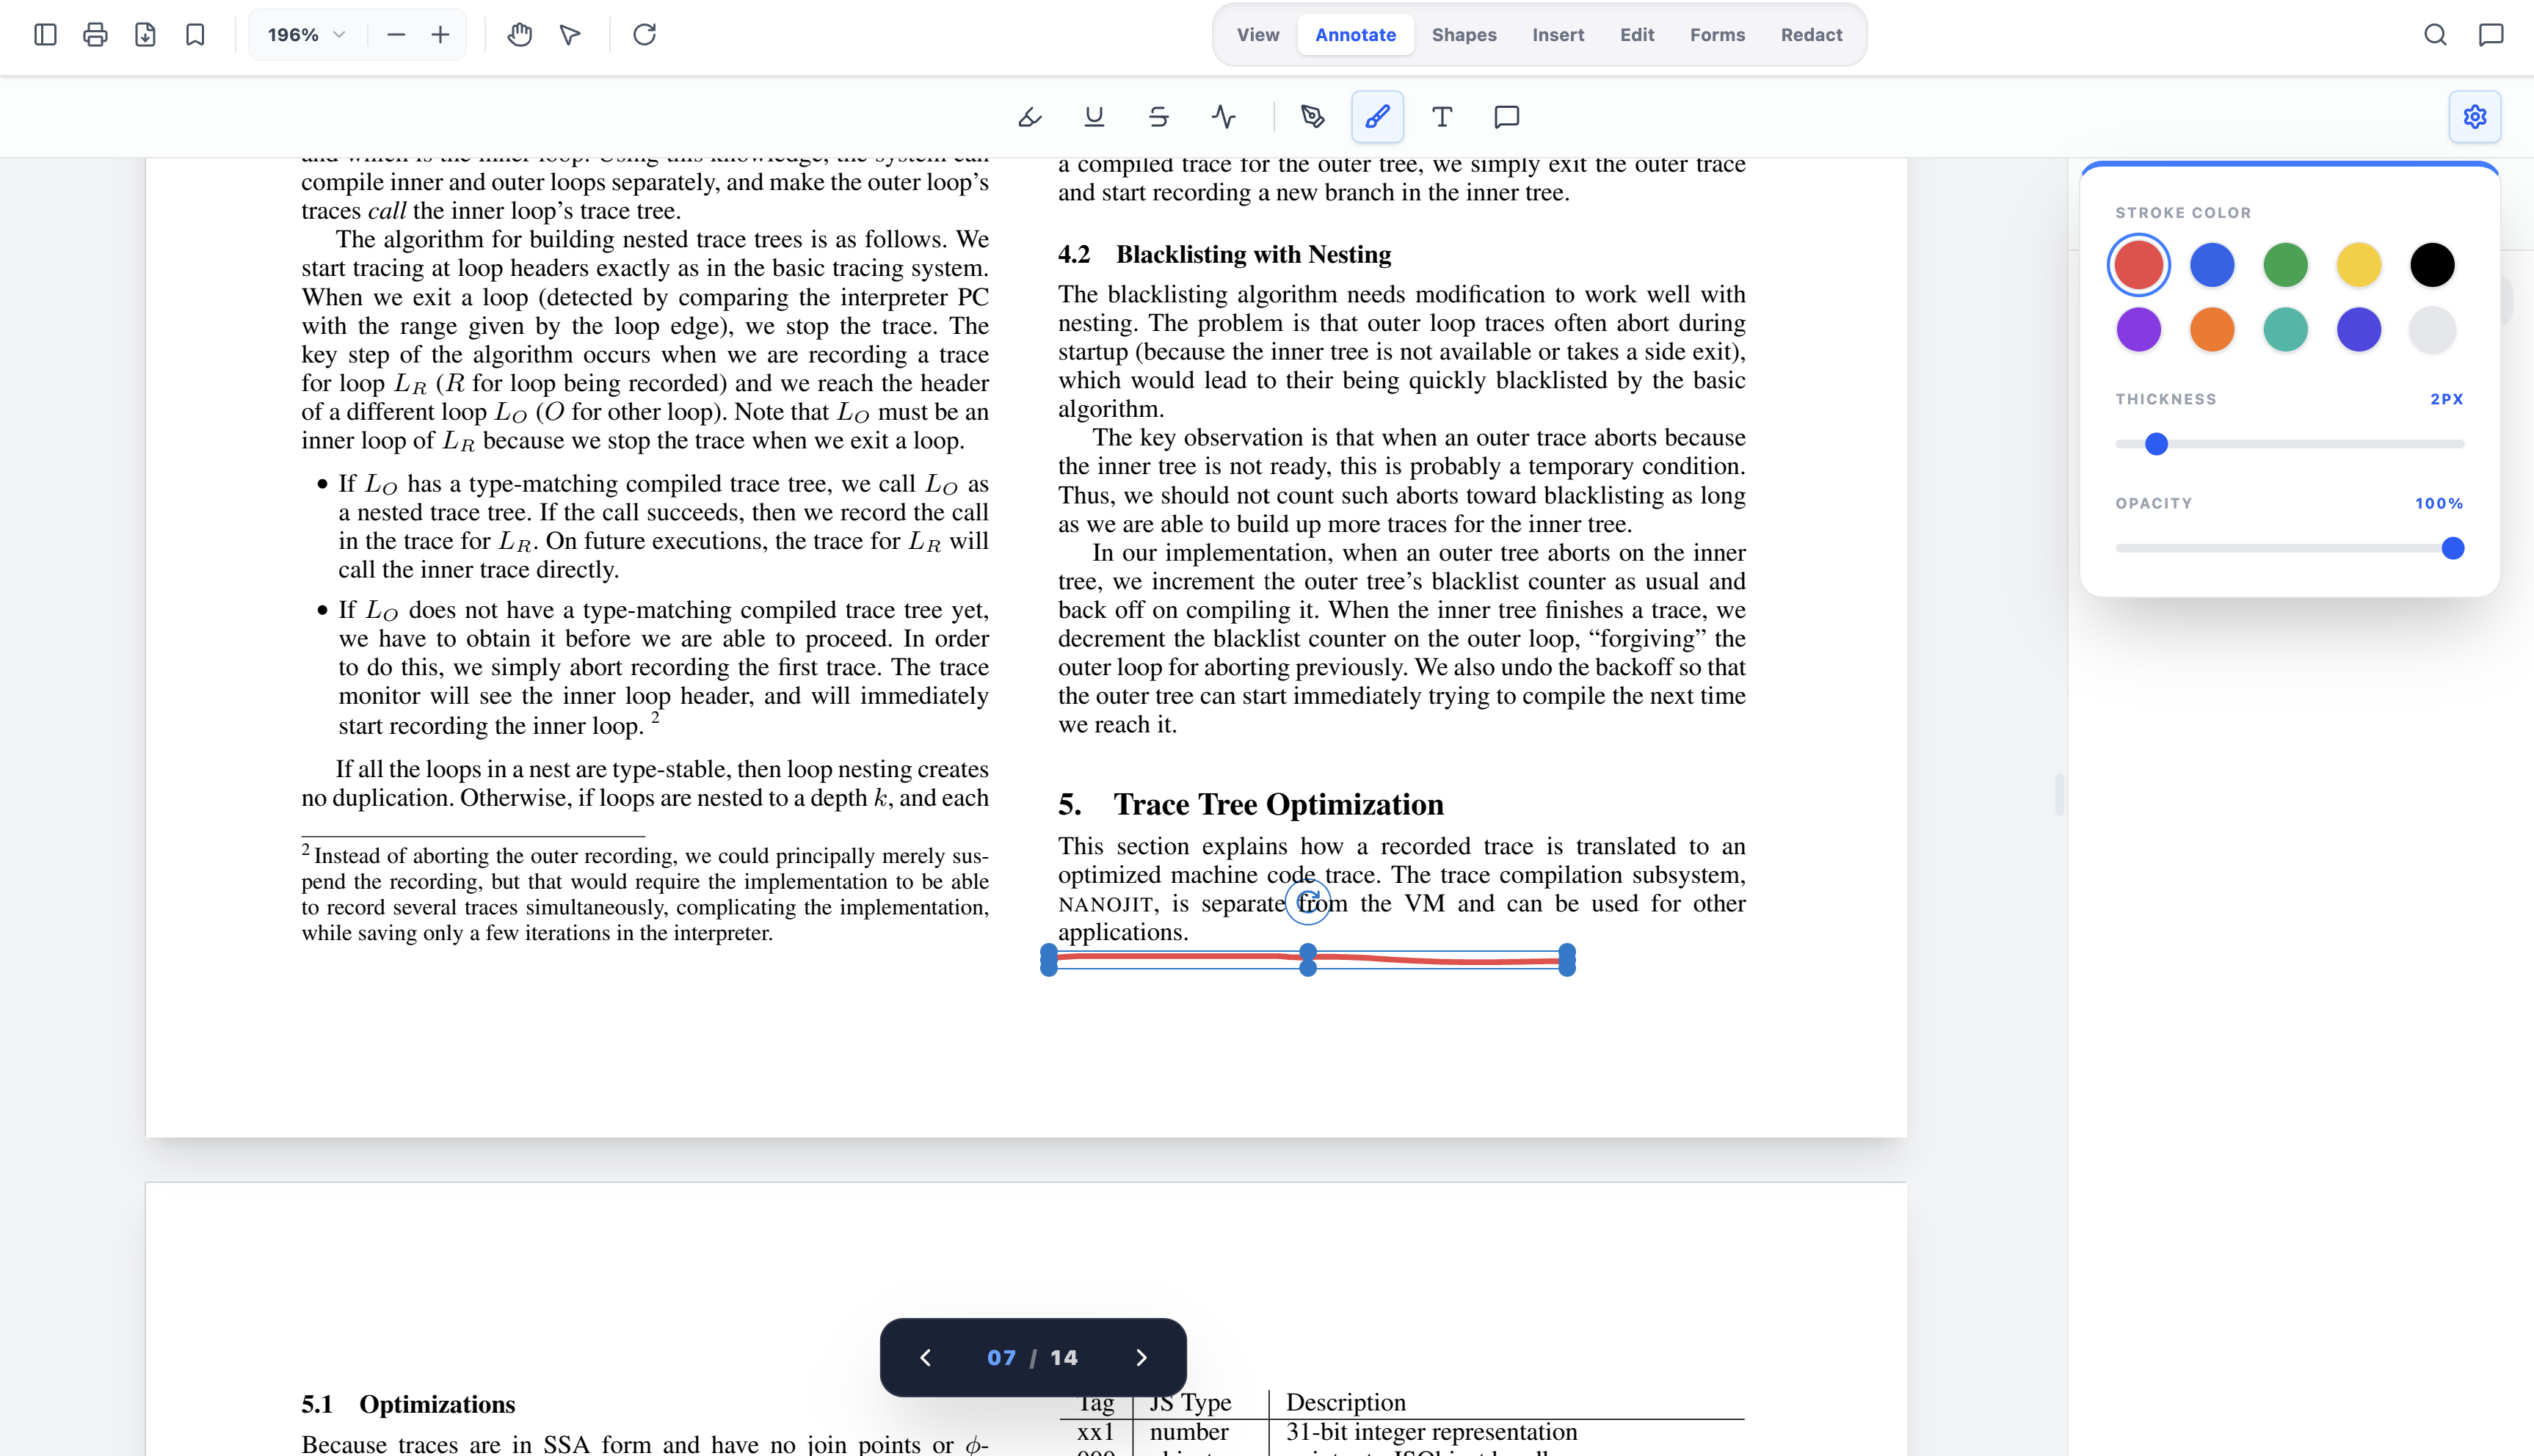Select the arrow pointer tool
This screenshot has width=2534, height=1456.
(x=570, y=35)
